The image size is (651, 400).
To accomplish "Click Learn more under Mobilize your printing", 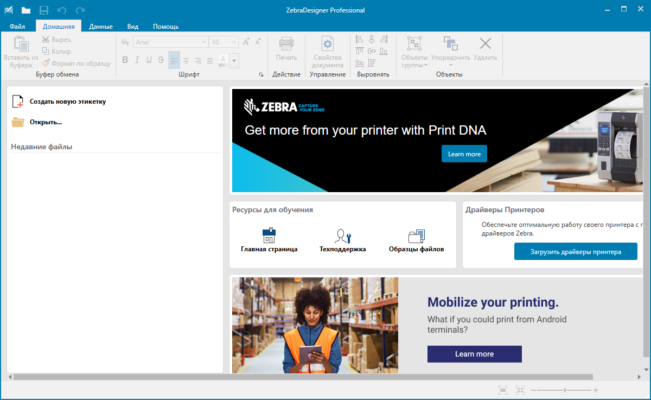I will coord(475,354).
